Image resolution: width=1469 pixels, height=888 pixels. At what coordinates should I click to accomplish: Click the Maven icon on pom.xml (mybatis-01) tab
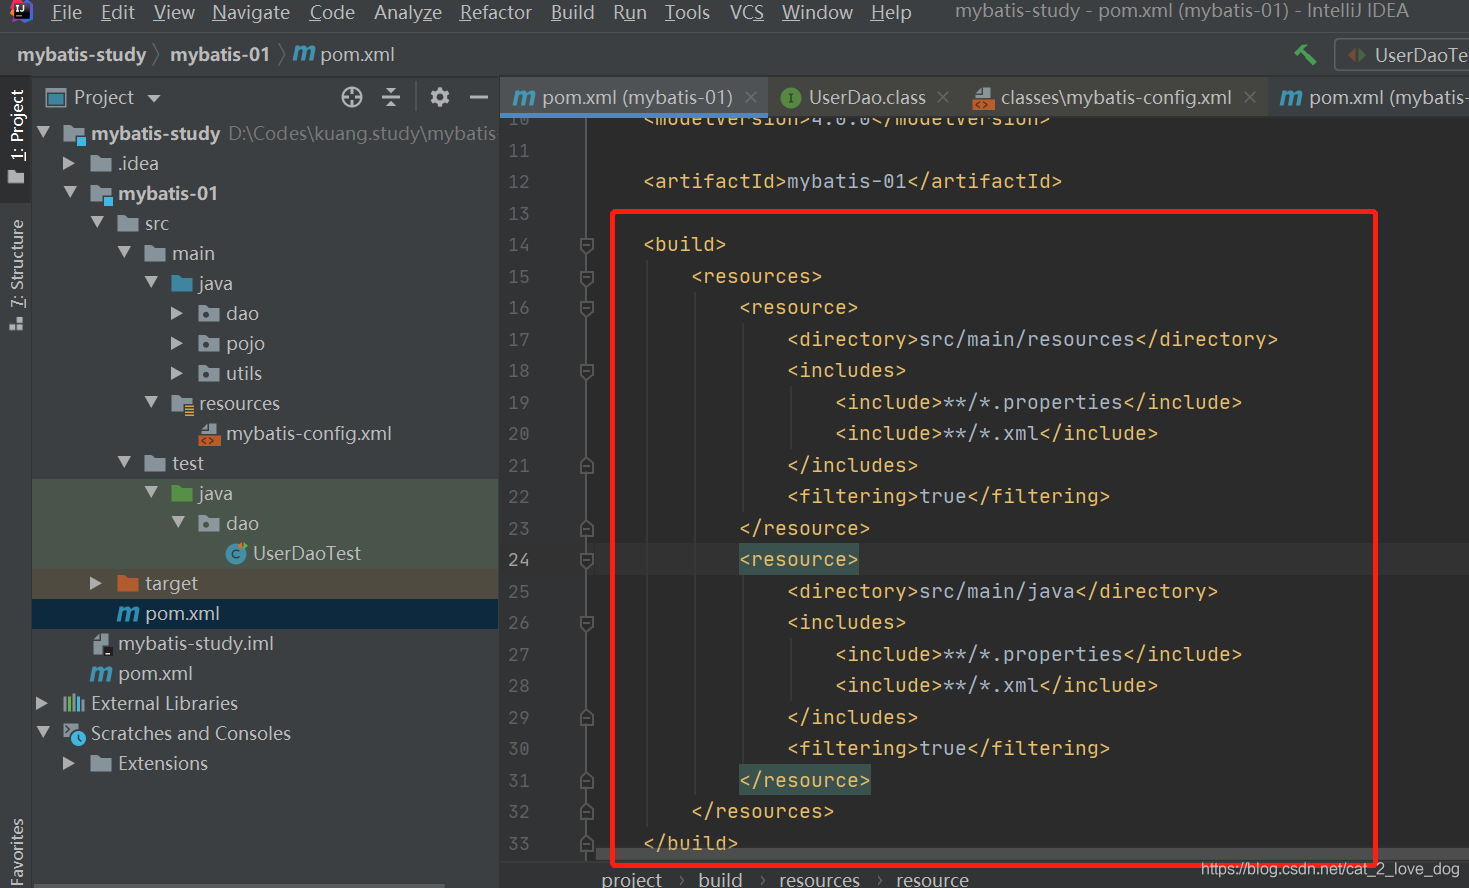[524, 98]
